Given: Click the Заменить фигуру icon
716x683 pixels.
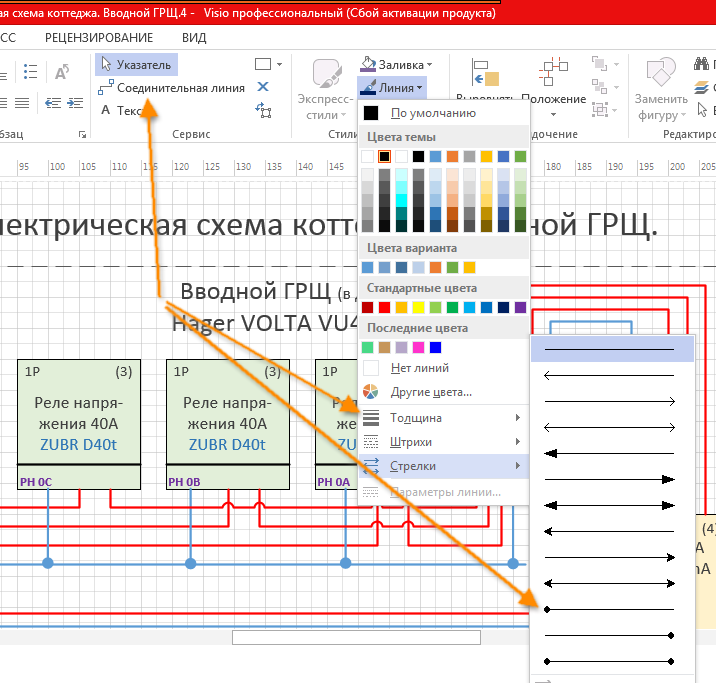Looking at the screenshot, I should [660, 76].
